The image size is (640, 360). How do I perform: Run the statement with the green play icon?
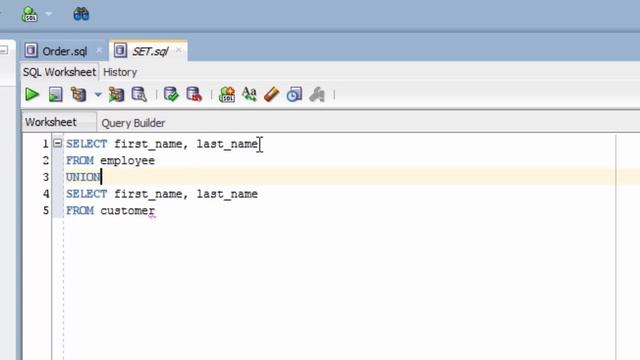pyautogui.click(x=32, y=95)
